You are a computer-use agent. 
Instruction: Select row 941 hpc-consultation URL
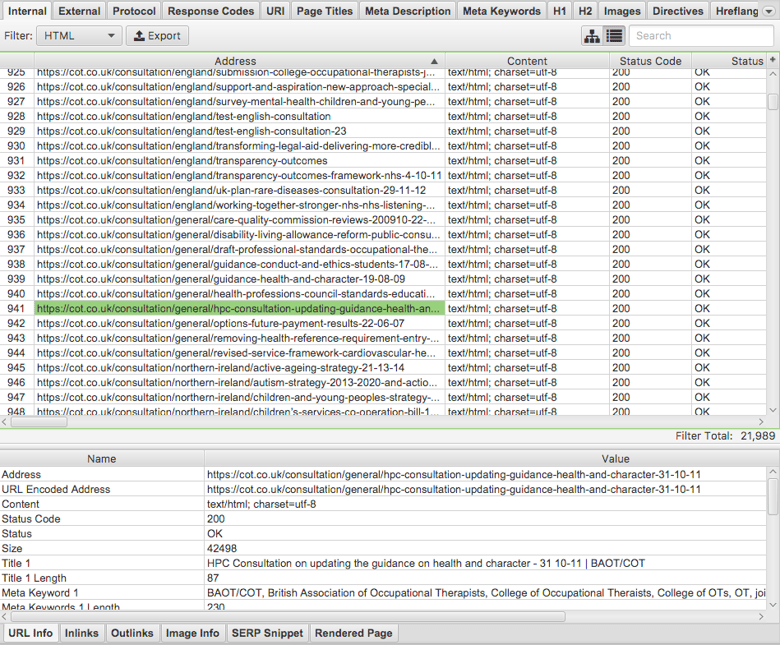[x=238, y=308]
